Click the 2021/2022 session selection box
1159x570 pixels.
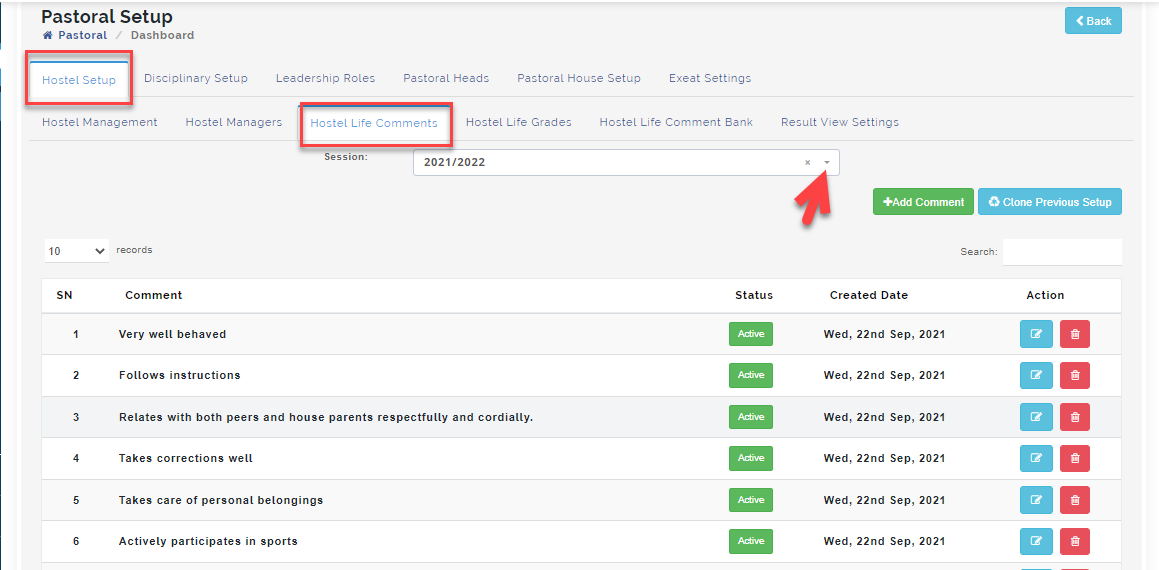click(x=626, y=163)
